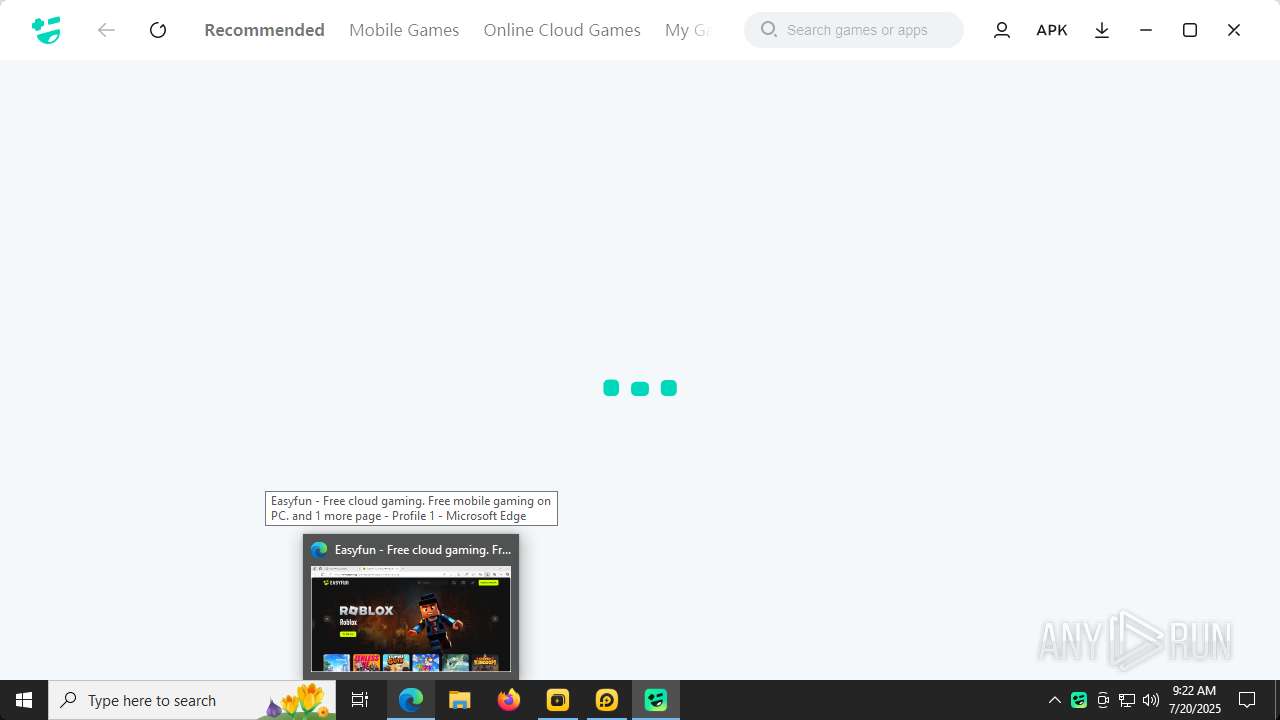
Task: Open the volume speaker tray icon
Action: pos(1151,700)
